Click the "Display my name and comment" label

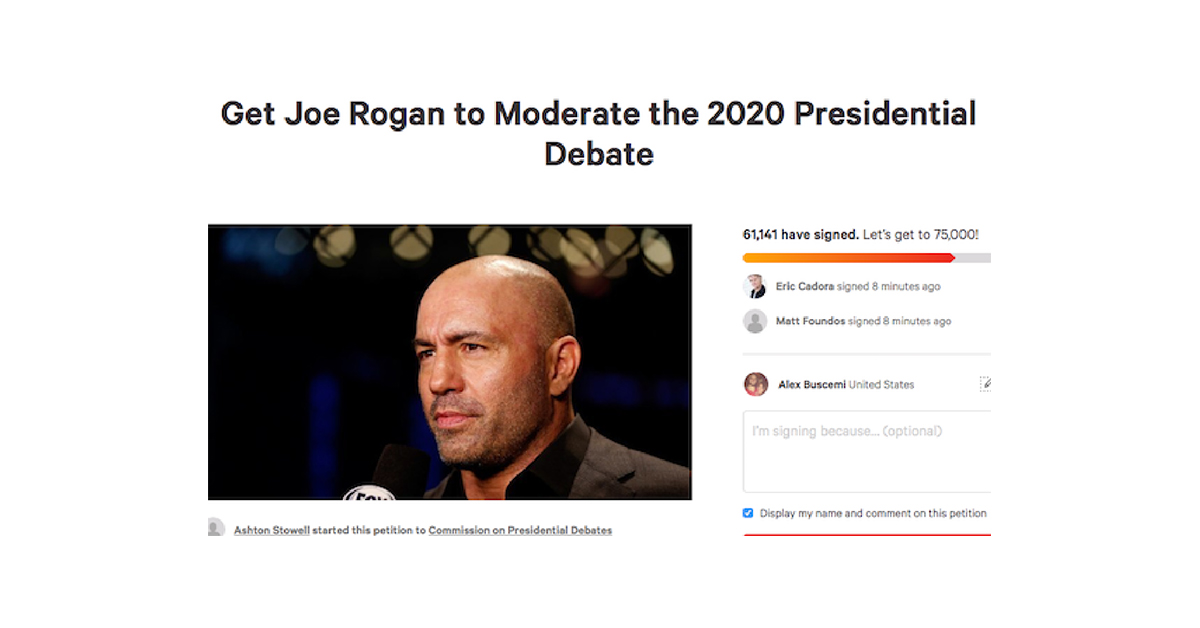click(872, 513)
